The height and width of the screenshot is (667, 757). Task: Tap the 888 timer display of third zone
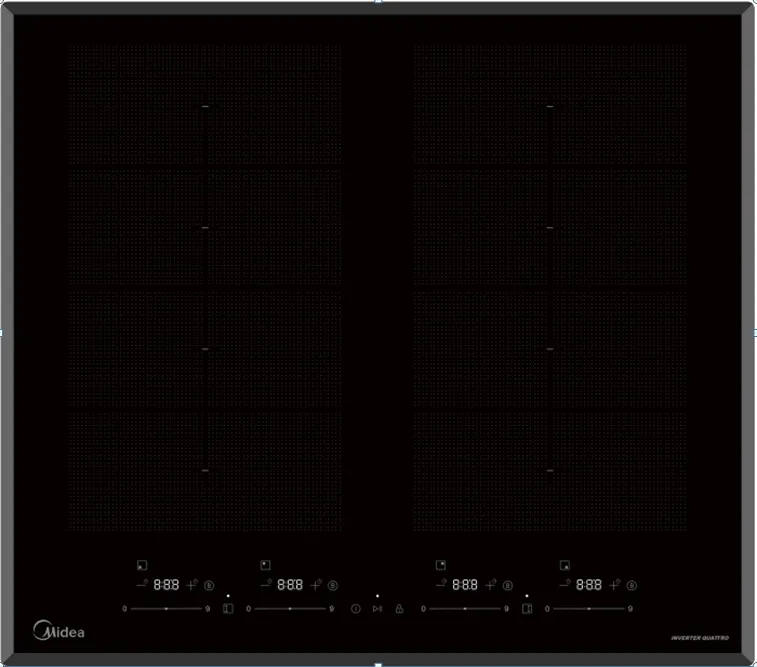click(465, 585)
